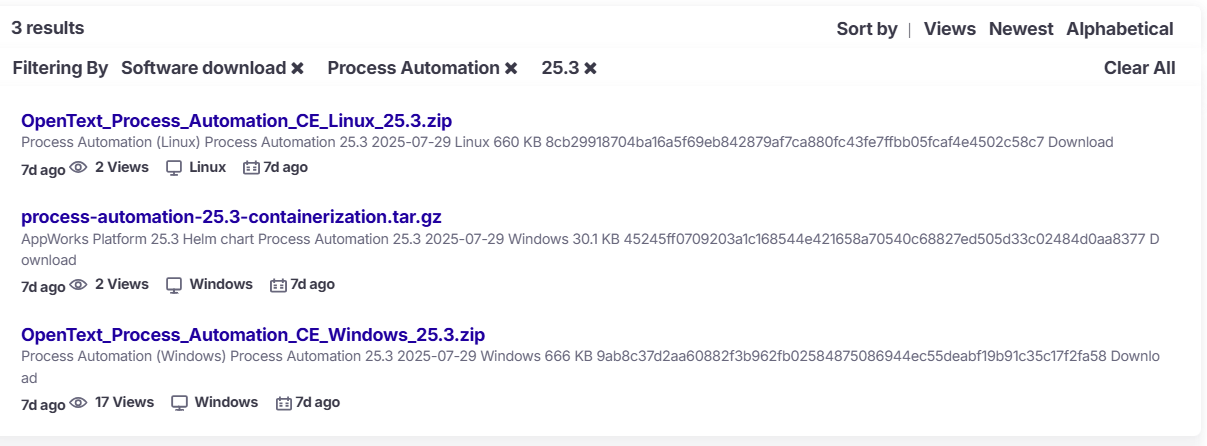Click the eye icon on Linux zip result

coord(79,168)
